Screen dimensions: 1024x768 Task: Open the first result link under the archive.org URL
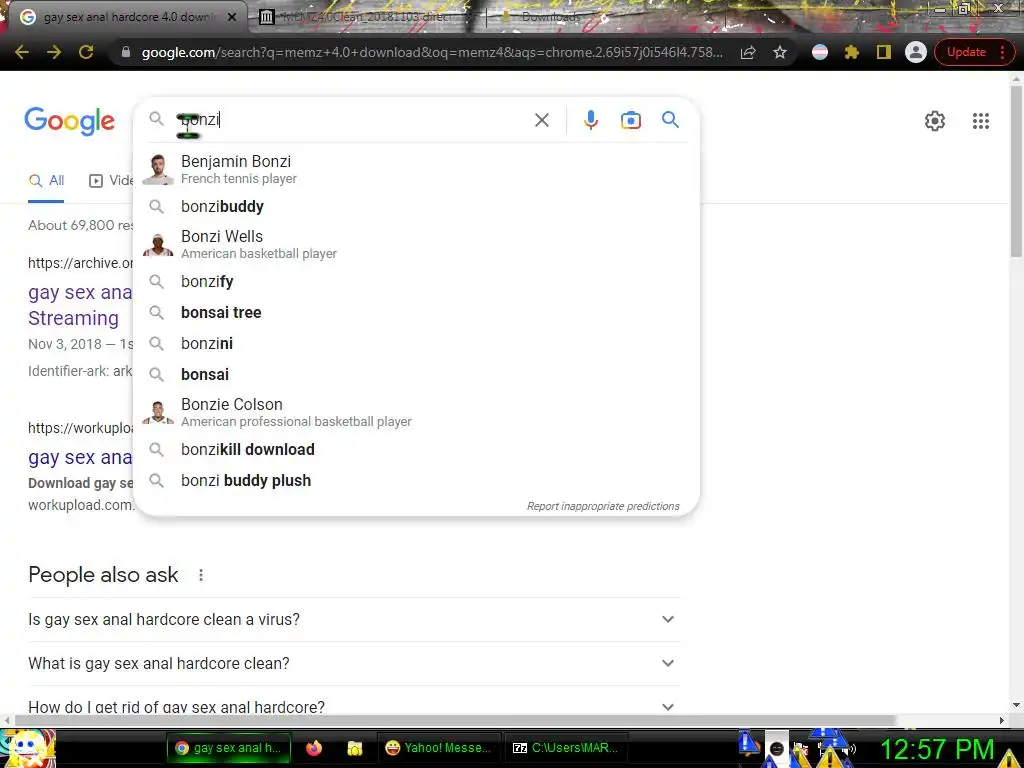(x=80, y=305)
